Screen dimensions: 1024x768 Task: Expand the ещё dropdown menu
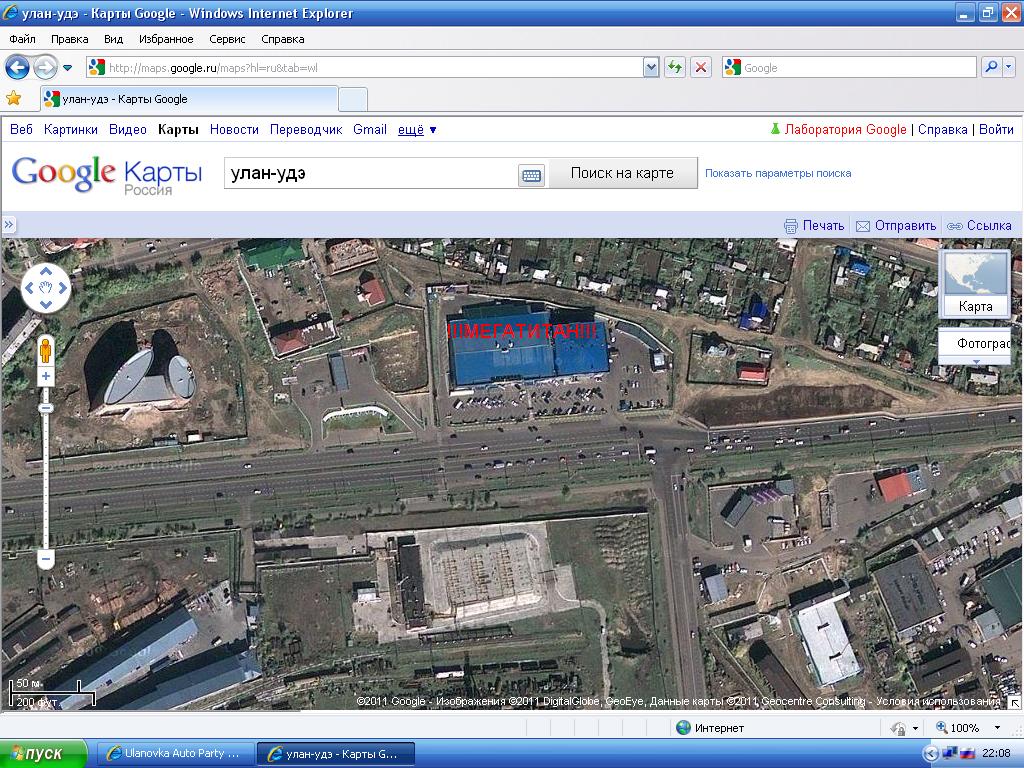point(417,129)
